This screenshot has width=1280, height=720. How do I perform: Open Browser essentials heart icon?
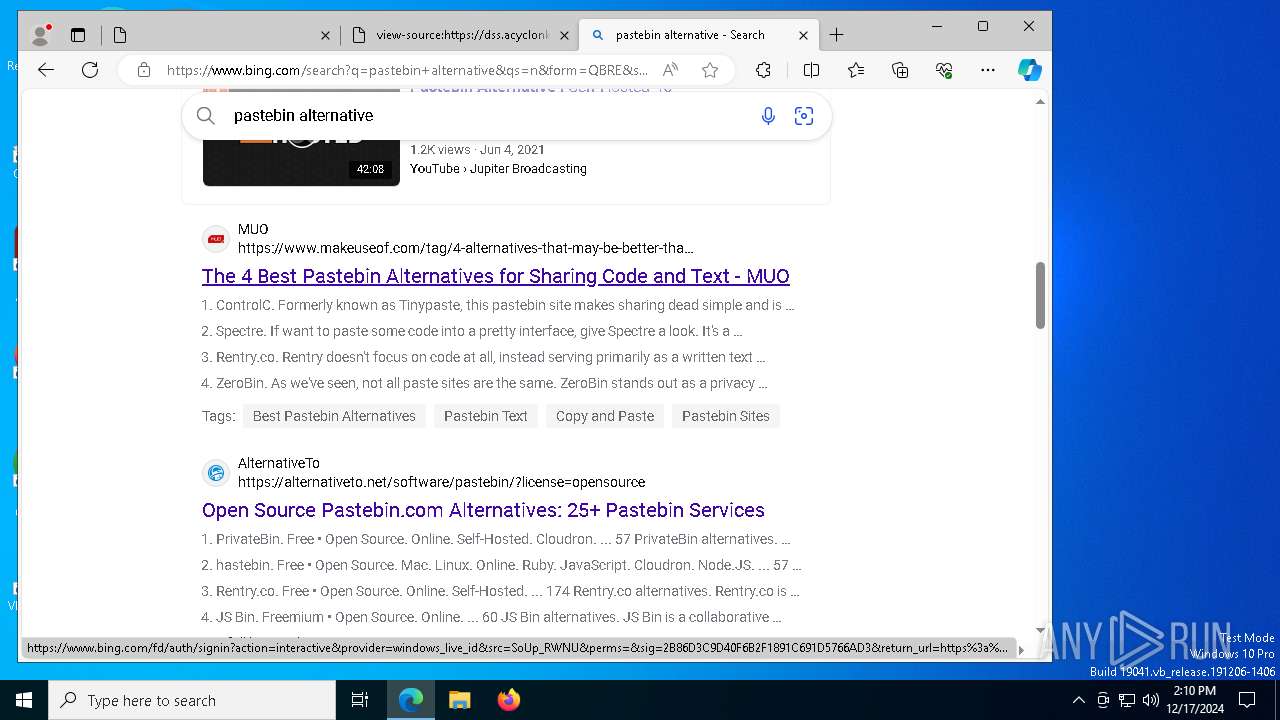pyautogui.click(x=944, y=70)
